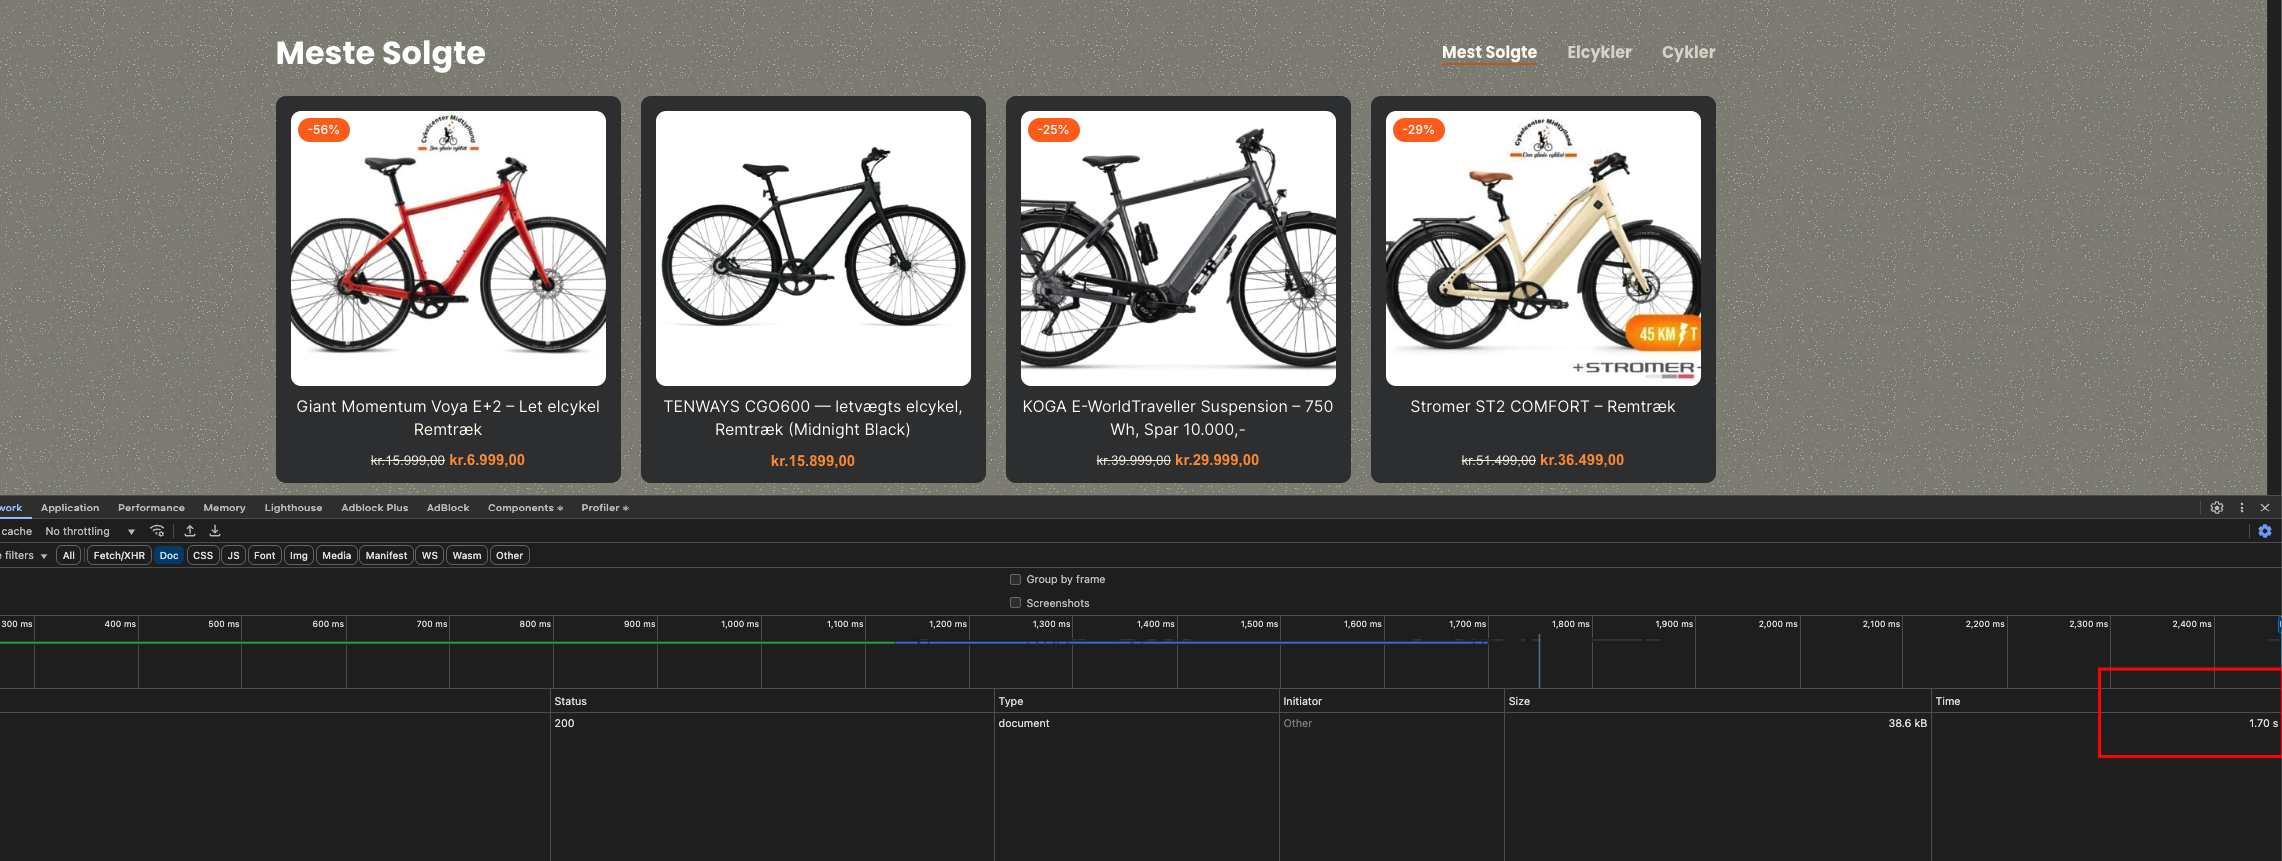Click the -29% discount badge
This screenshot has width=2282, height=861.
1418,130
